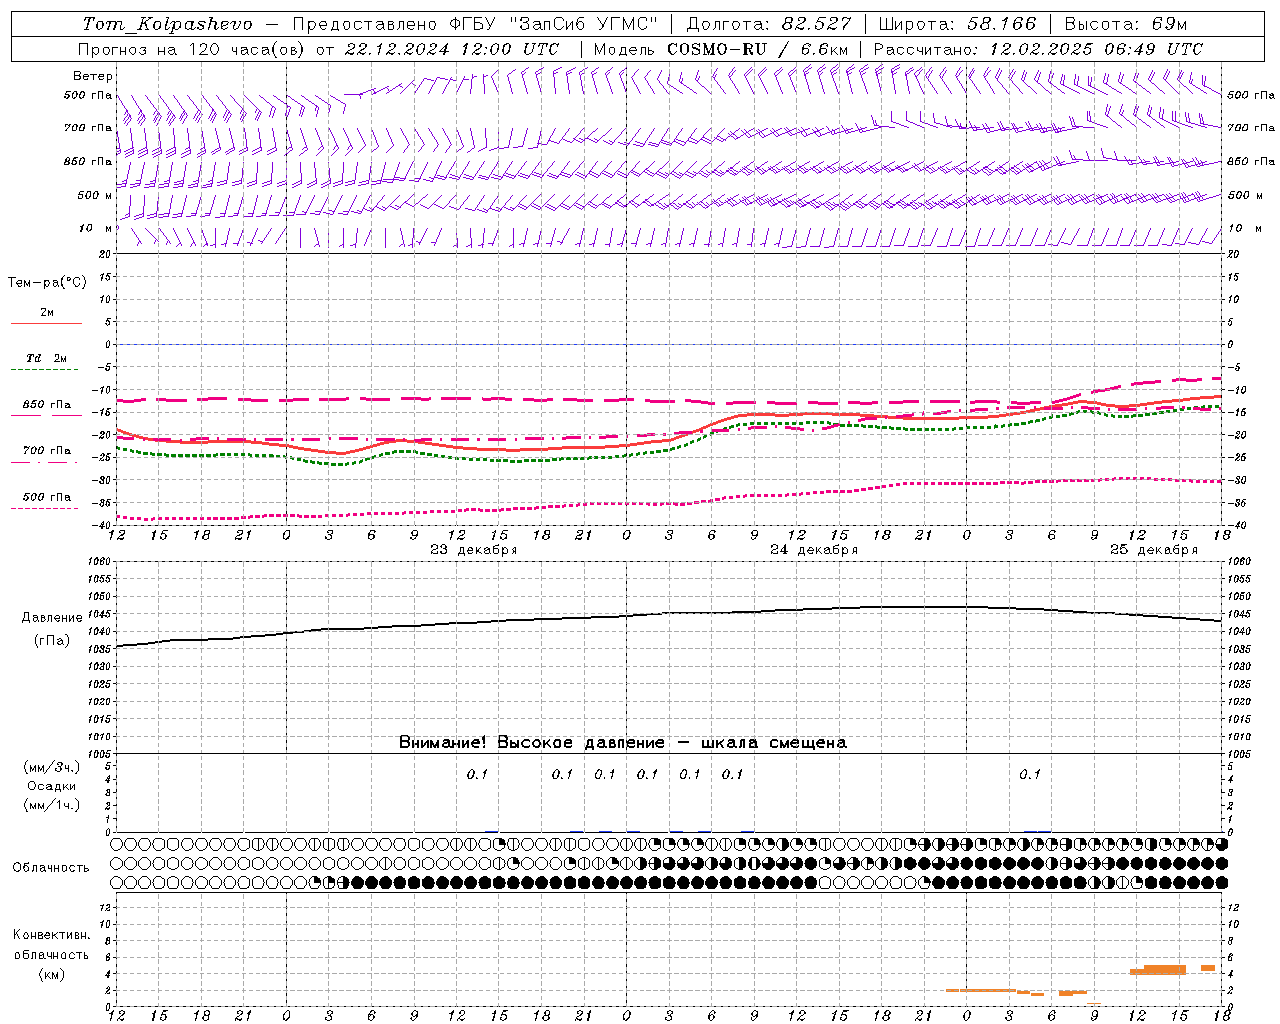Select the Широта: 58.166 header value

958,24
